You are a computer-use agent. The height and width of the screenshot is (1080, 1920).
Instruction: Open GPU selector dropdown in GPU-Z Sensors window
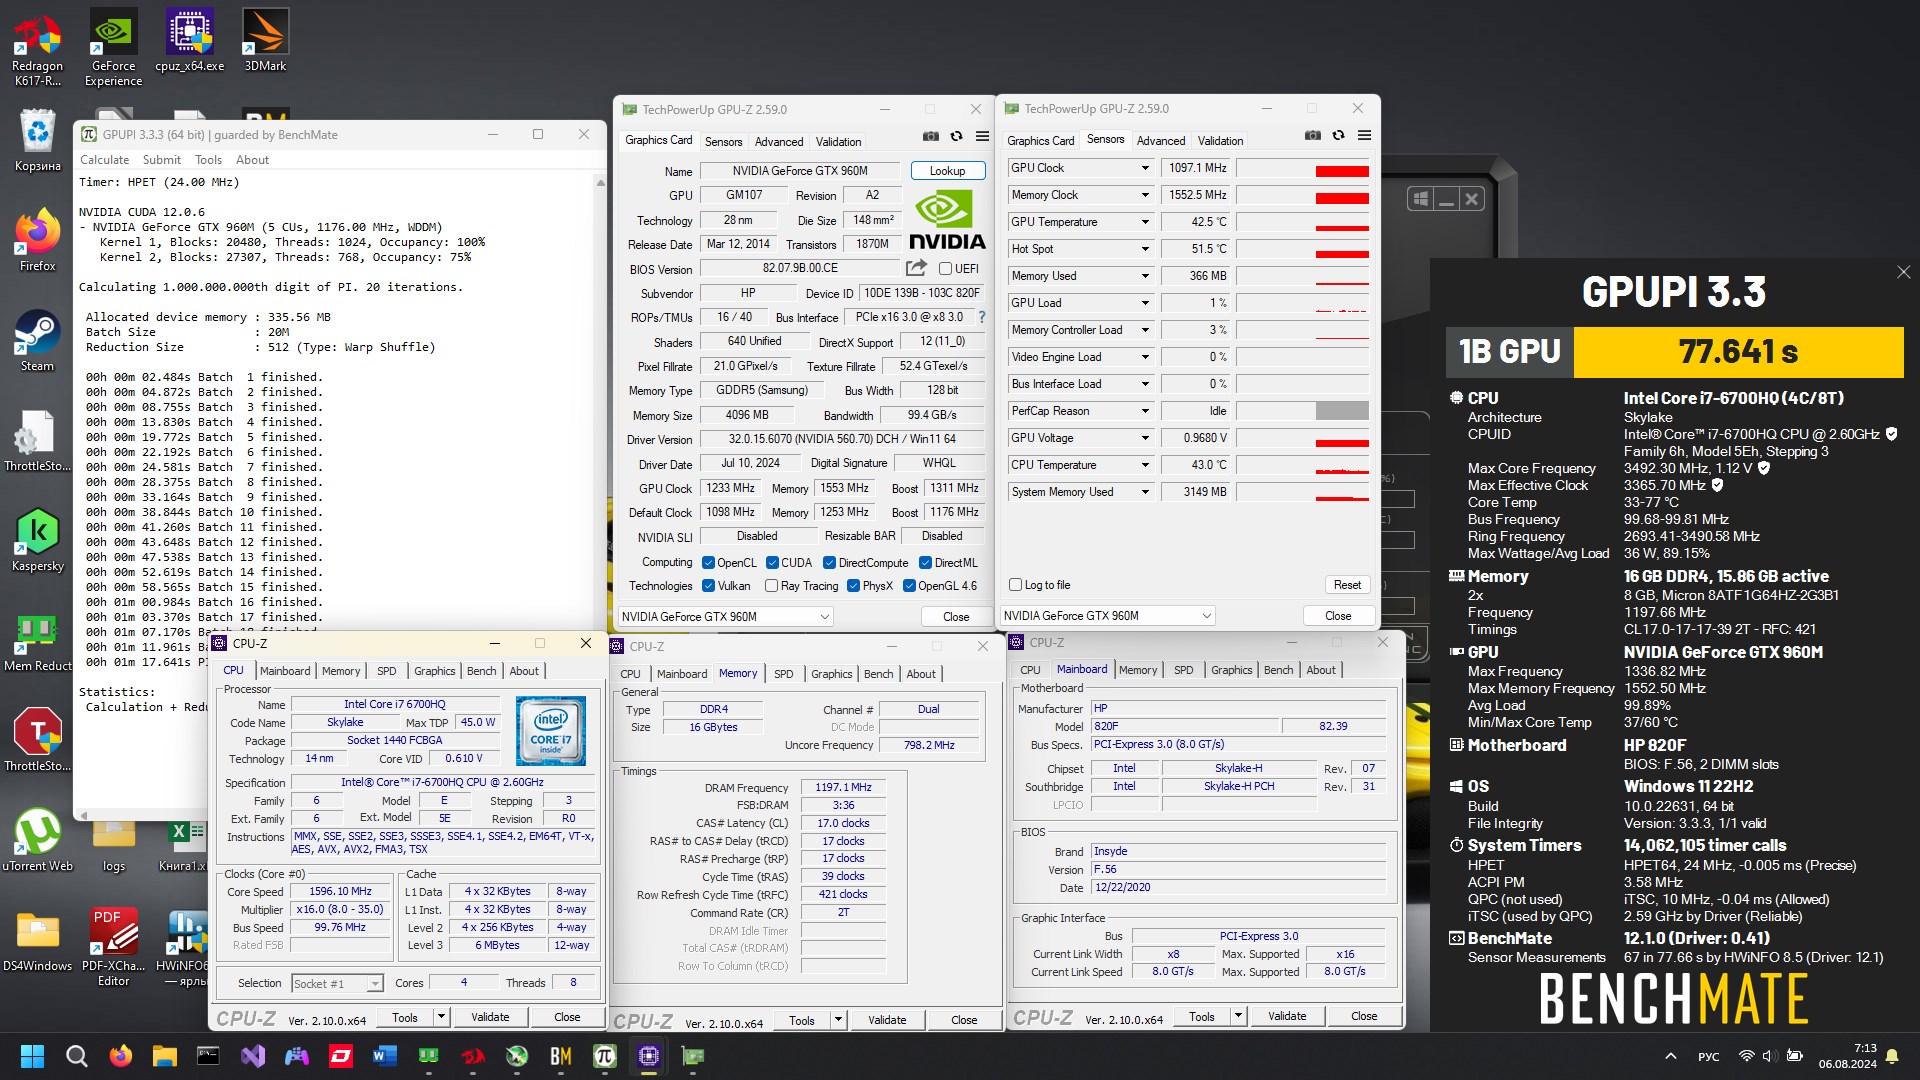pos(1108,616)
